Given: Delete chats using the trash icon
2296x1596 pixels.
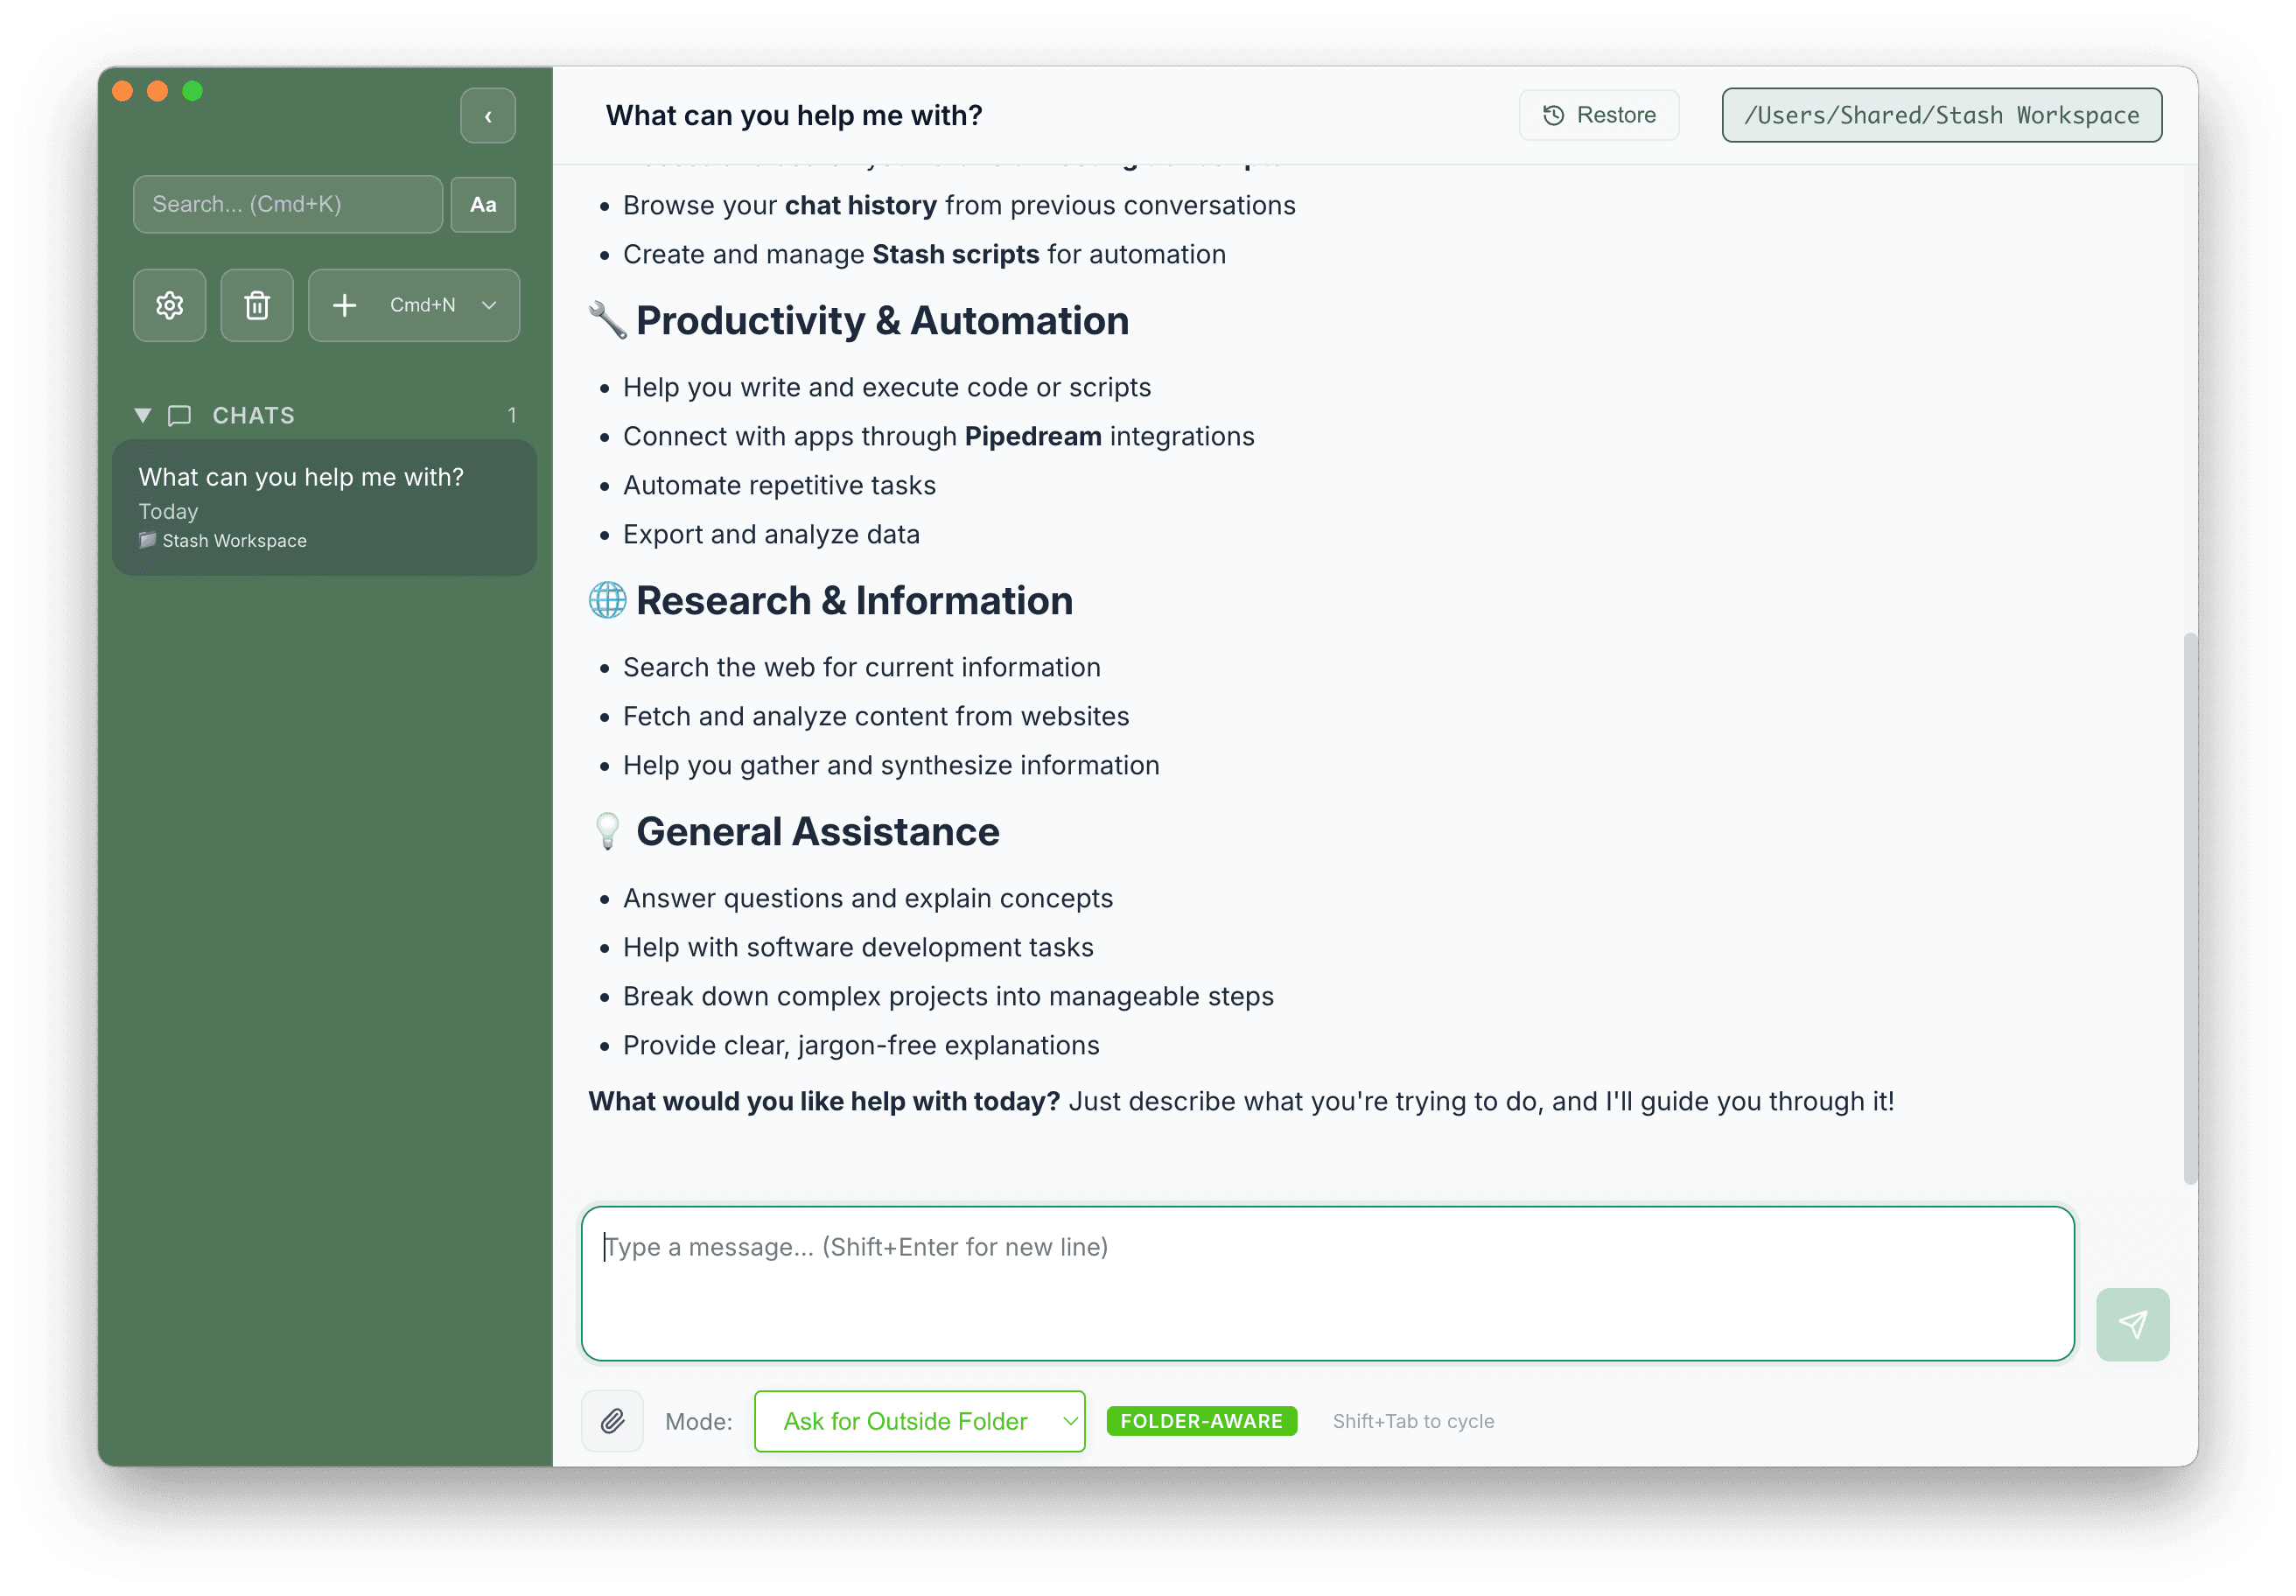Looking at the screenshot, I should pyautogui.click(x=256, y=305).
